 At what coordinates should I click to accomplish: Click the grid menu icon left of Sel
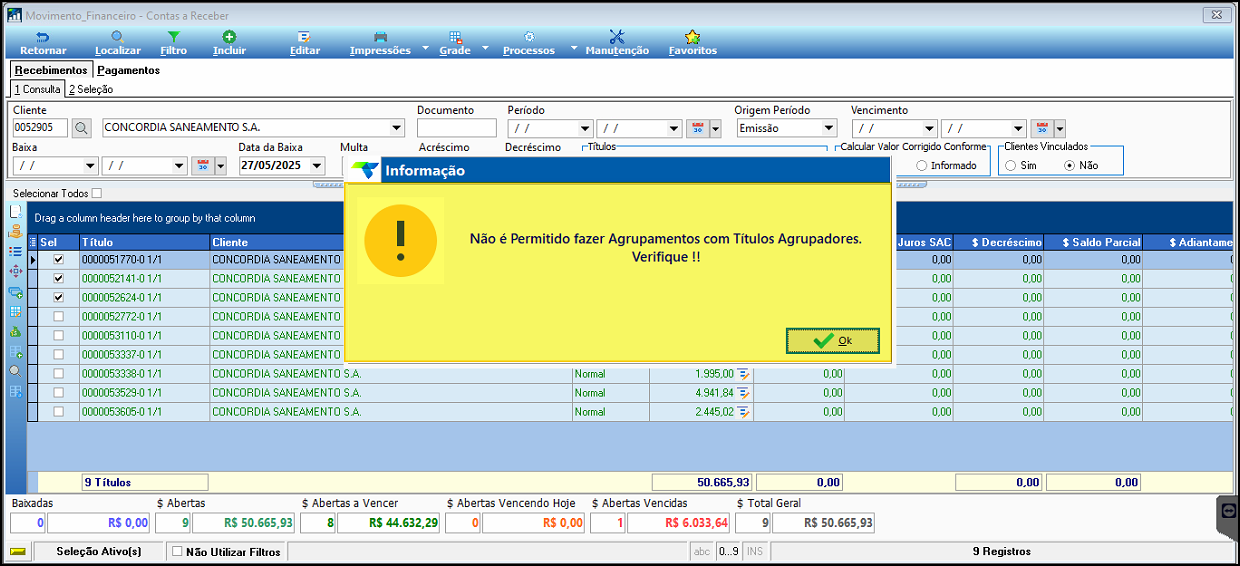[x=32, y=242]
